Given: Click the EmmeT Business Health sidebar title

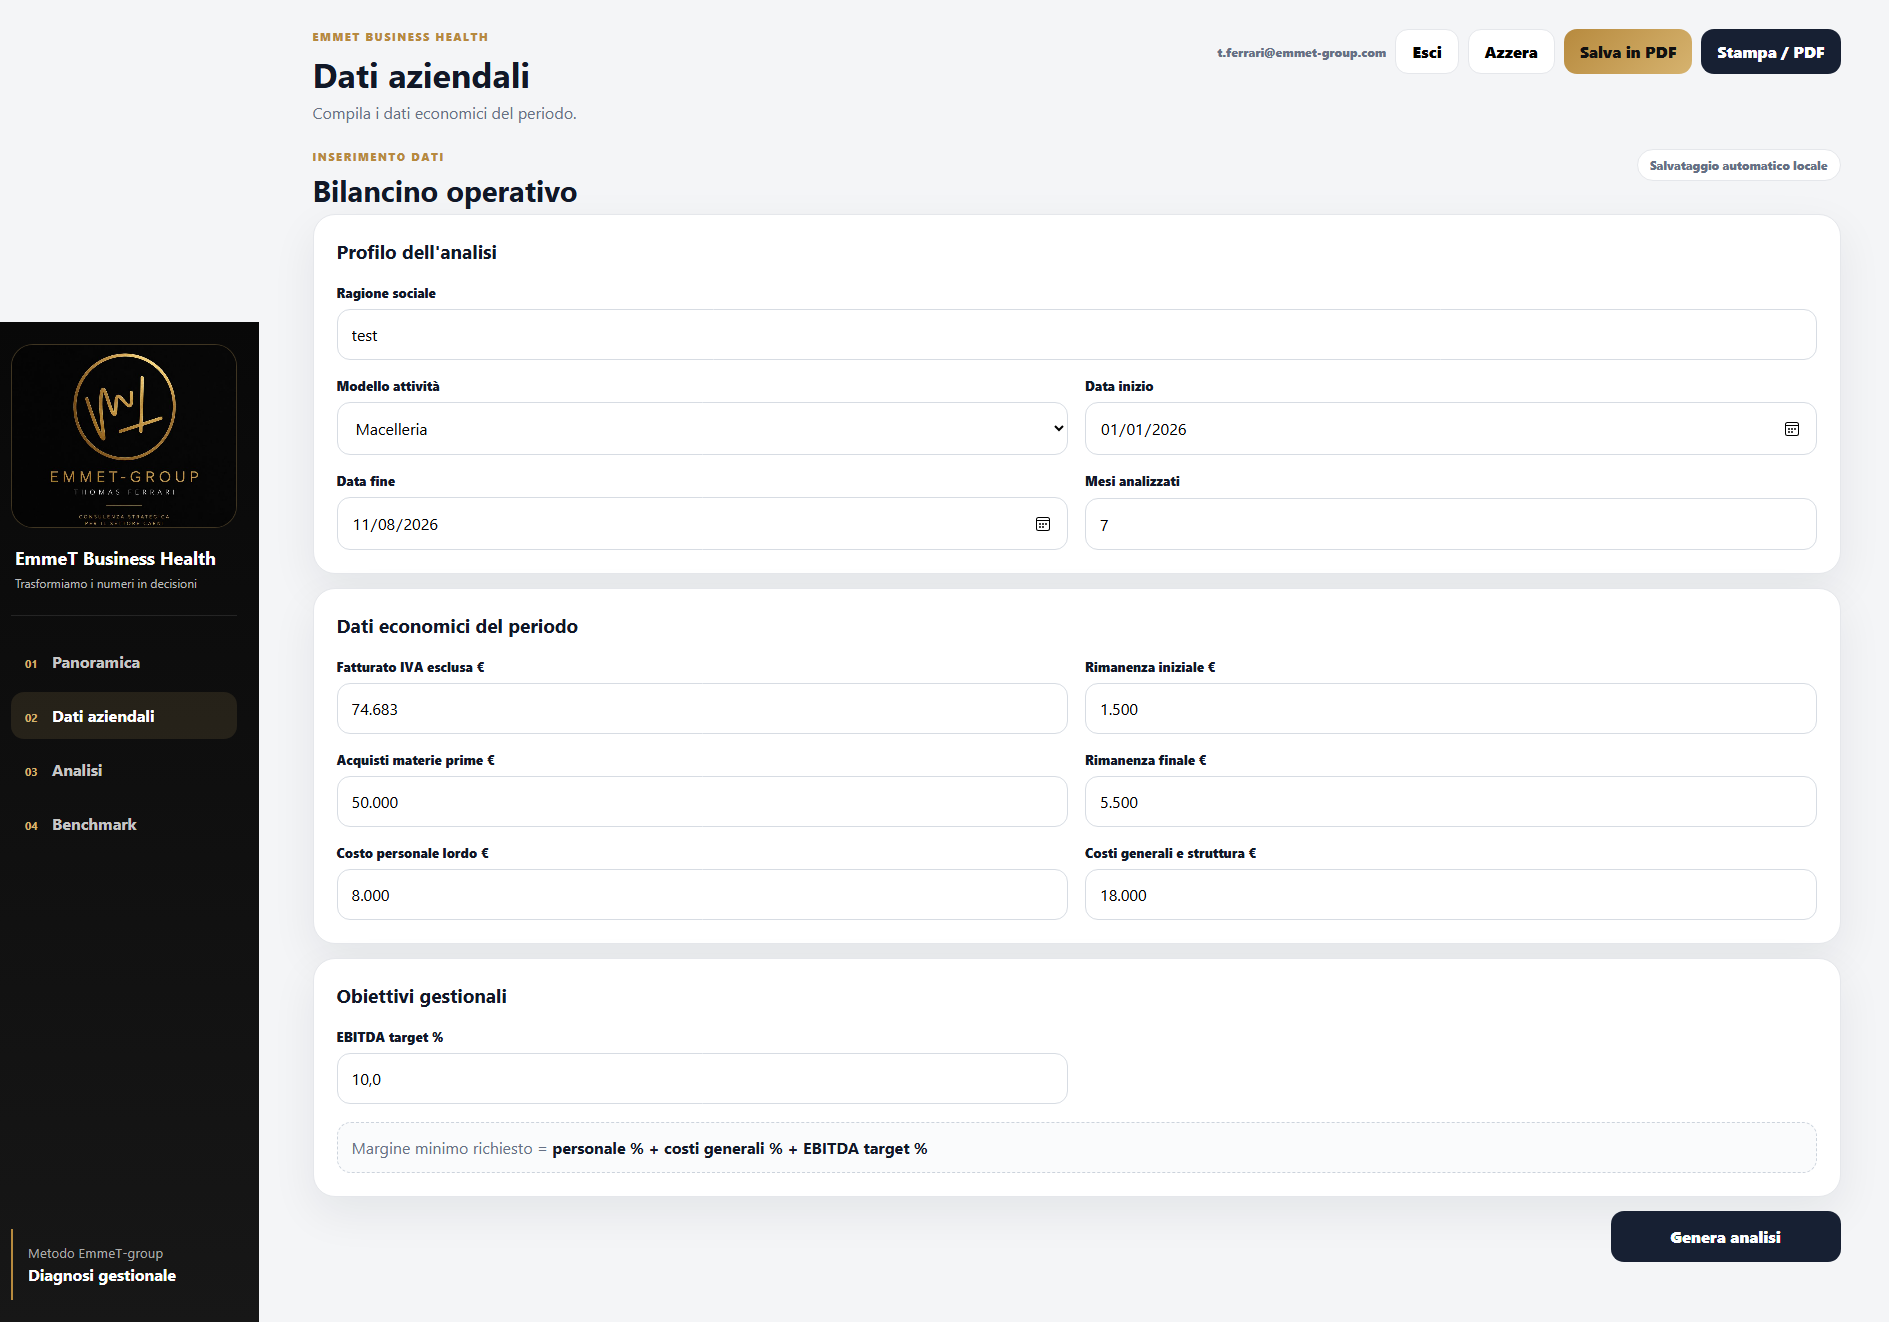Looking at the screenshot, I should pos(115,559).
